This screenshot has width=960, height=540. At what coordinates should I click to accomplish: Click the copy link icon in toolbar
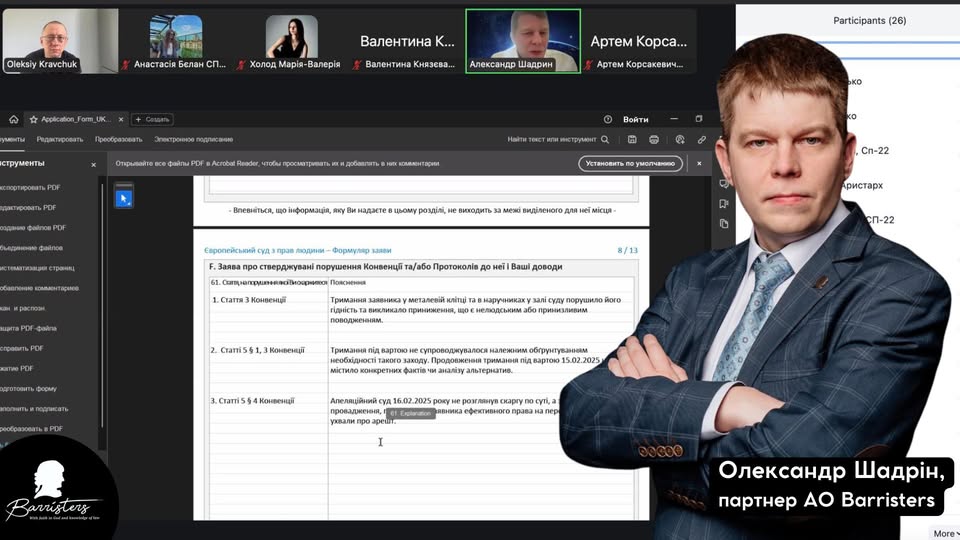point(702,140)
